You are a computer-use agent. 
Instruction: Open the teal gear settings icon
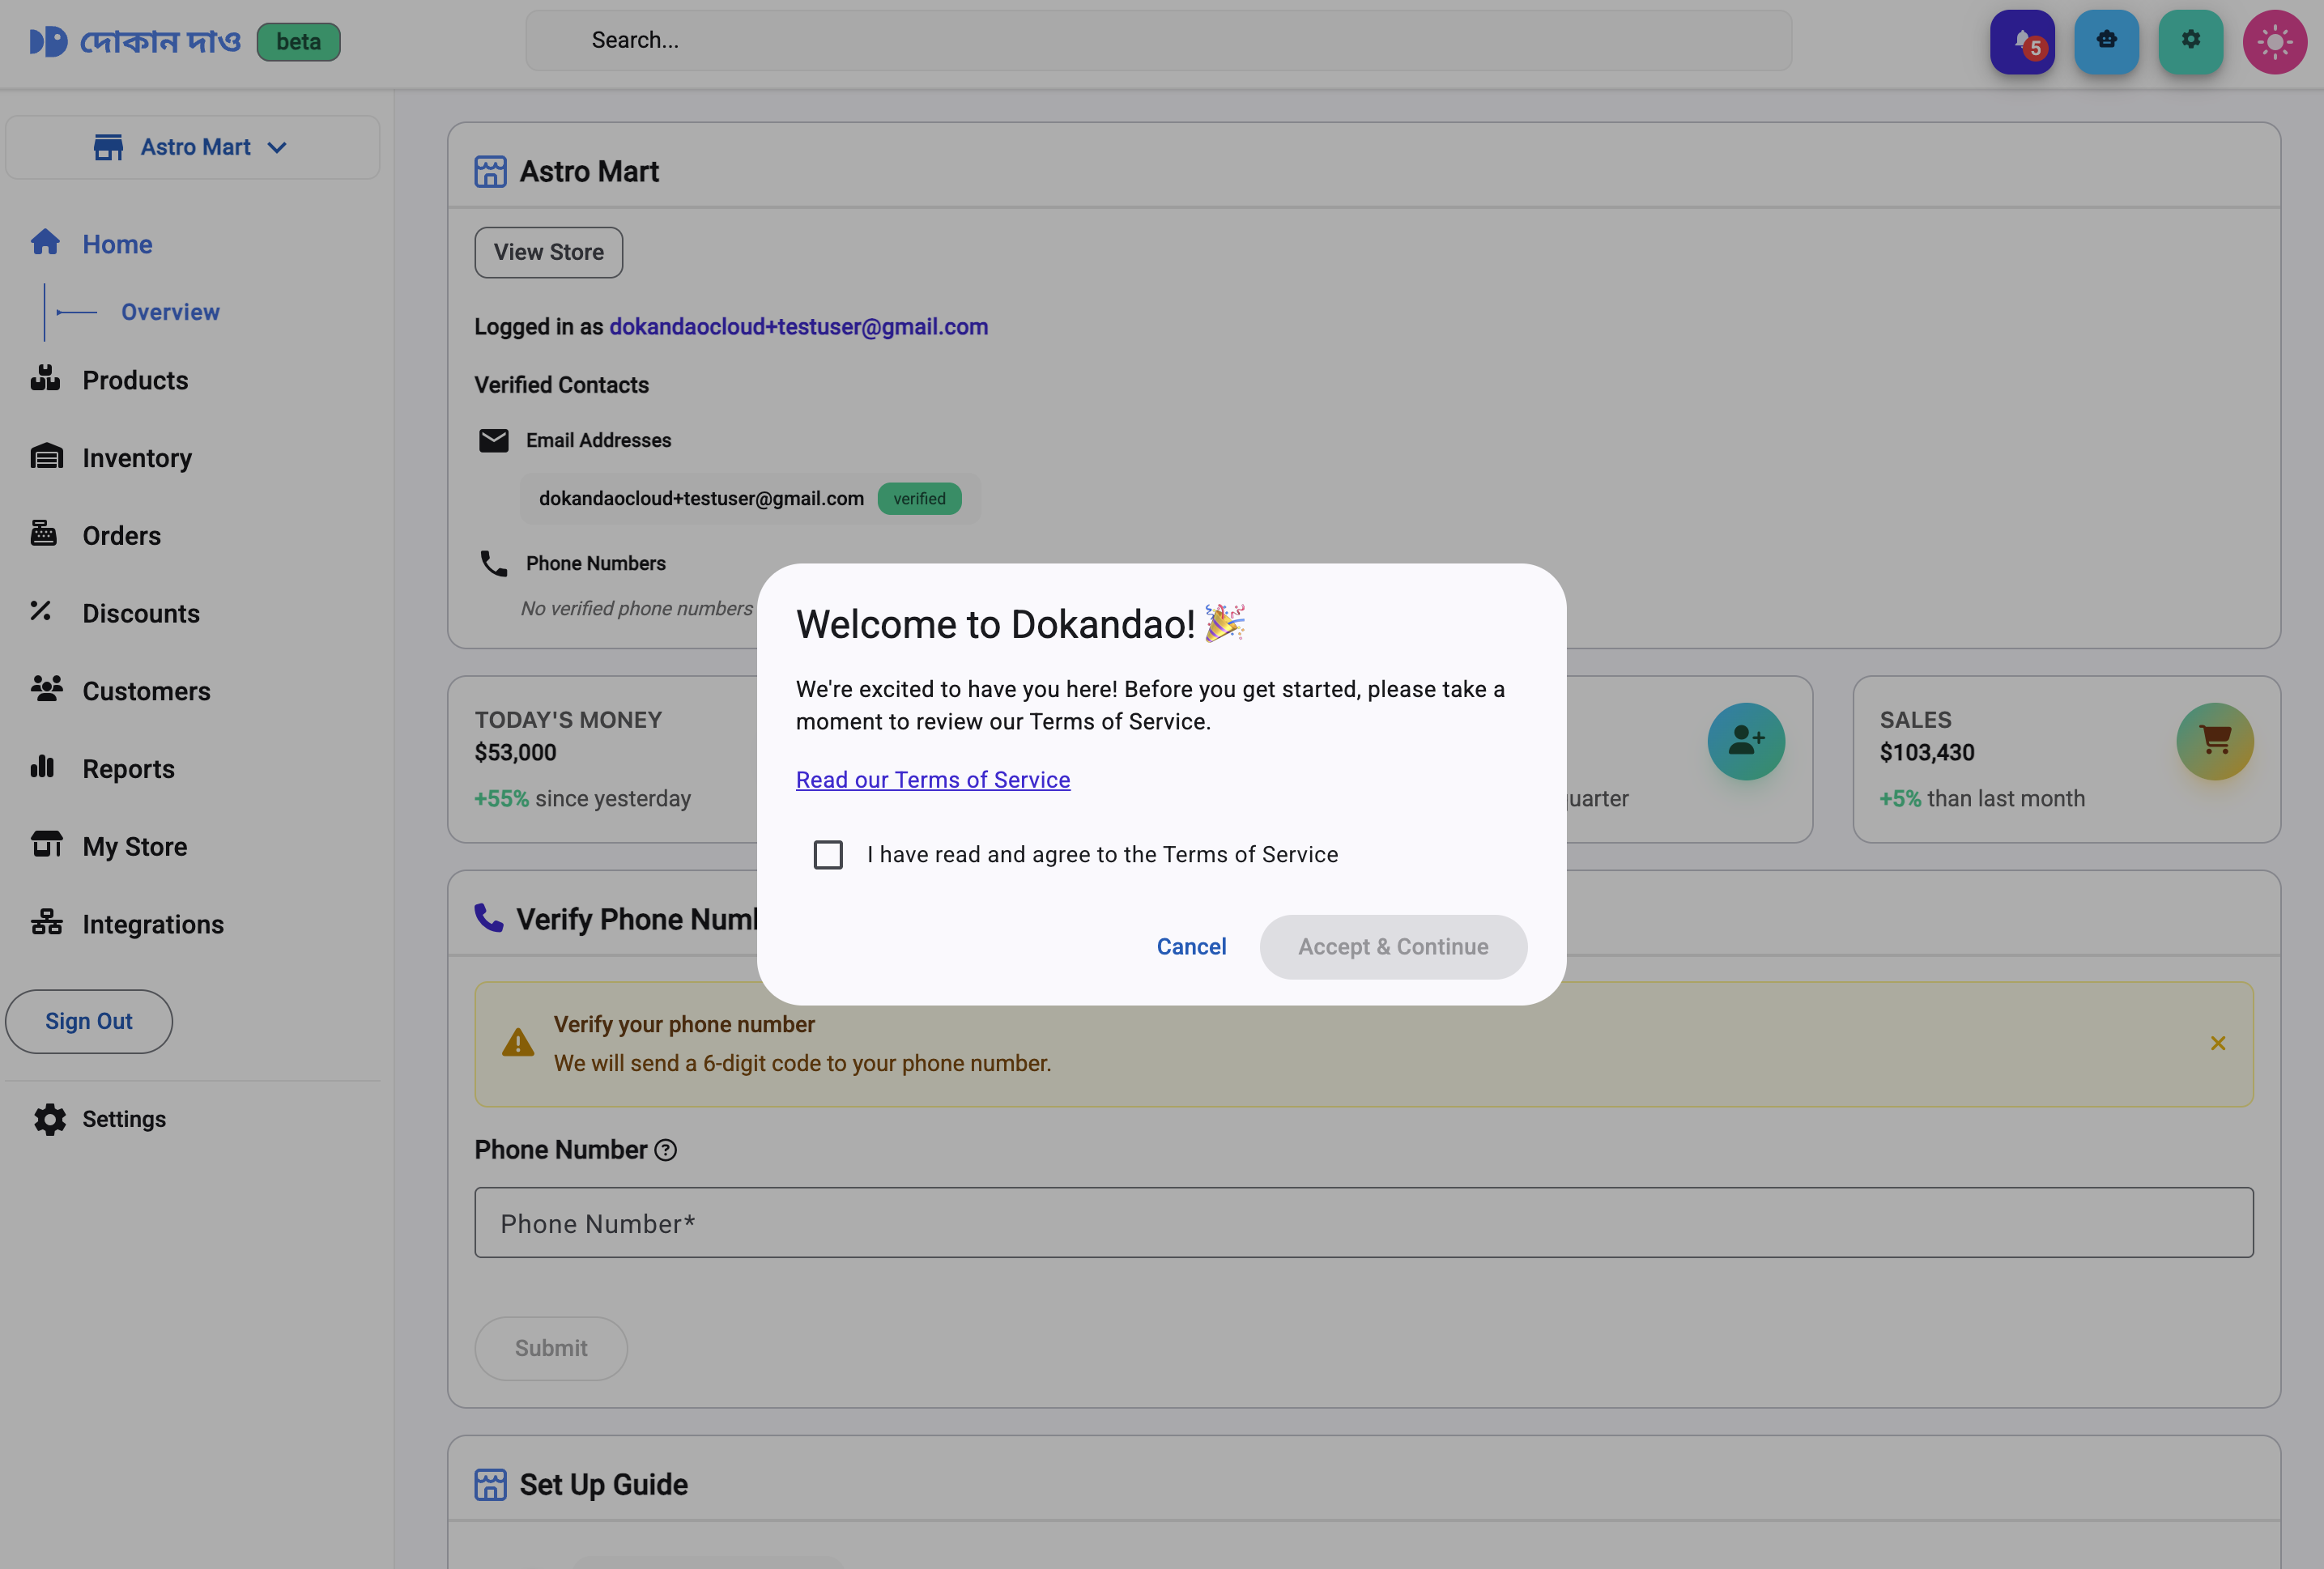(x=2190, y=42)
